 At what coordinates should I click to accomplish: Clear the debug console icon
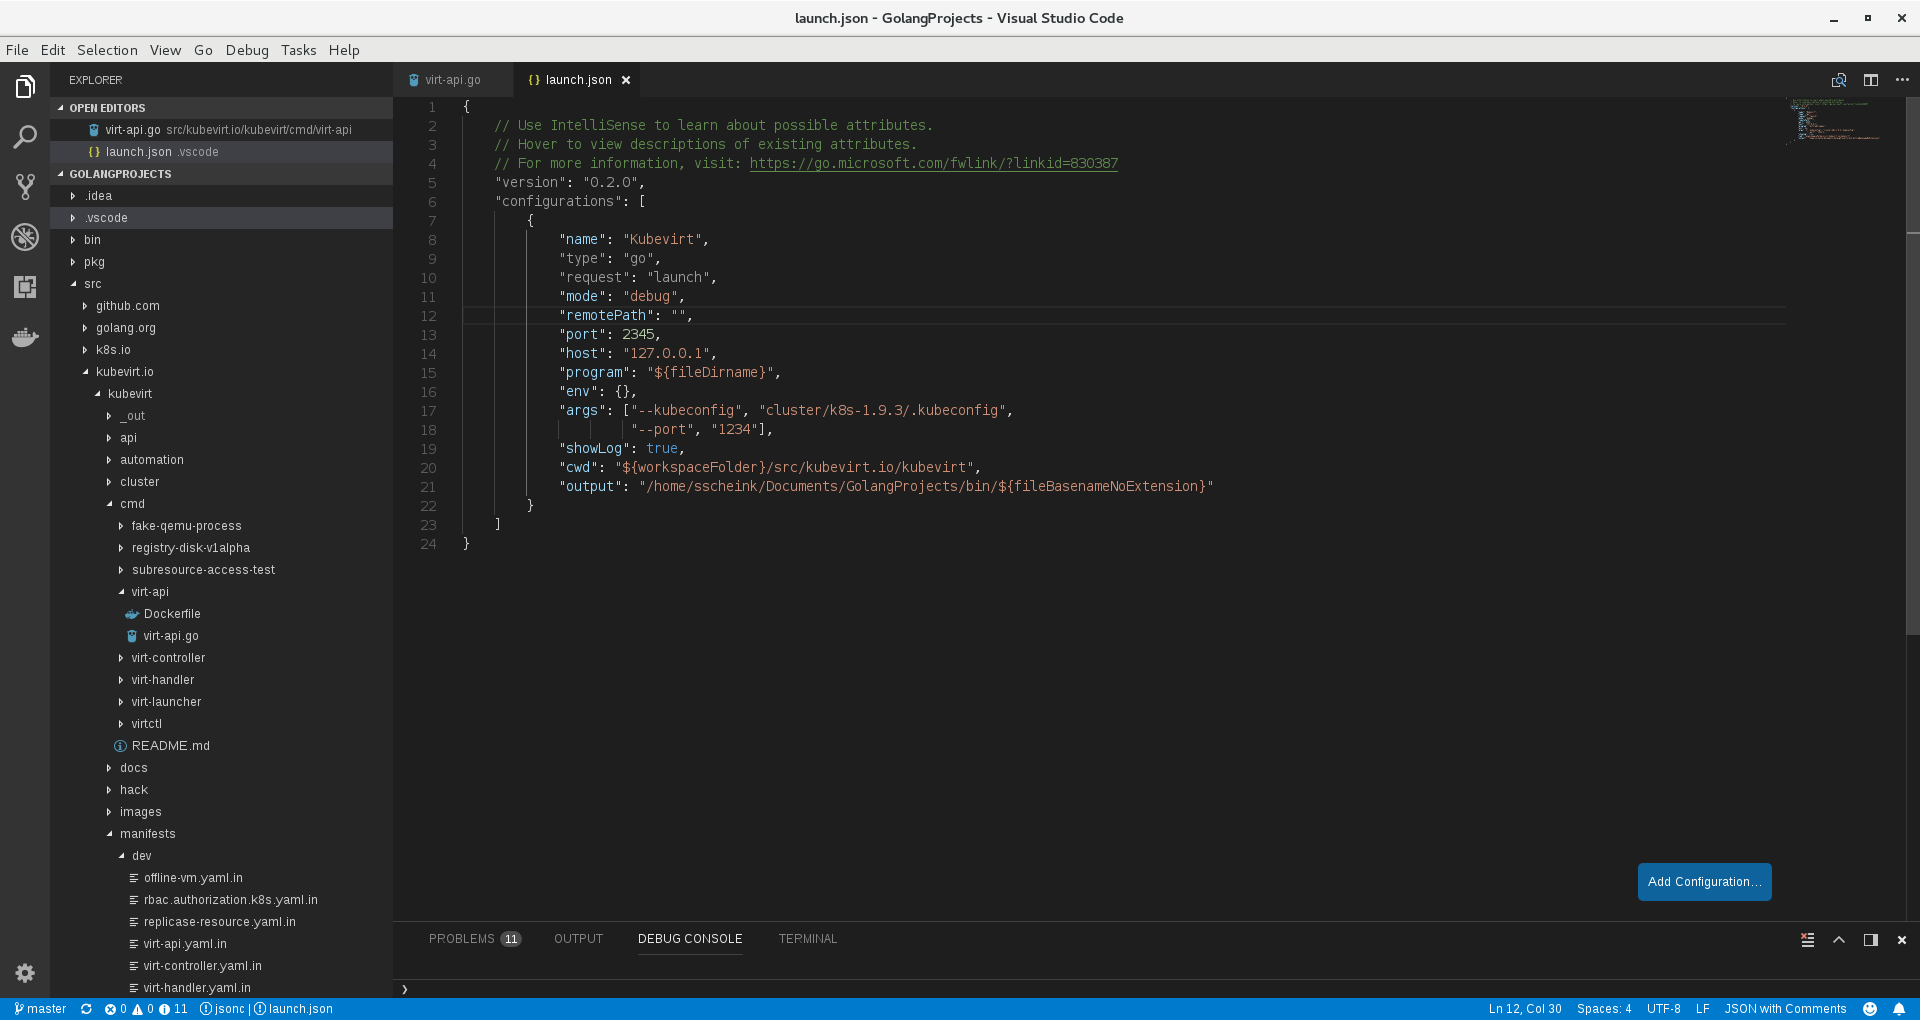1807,940
